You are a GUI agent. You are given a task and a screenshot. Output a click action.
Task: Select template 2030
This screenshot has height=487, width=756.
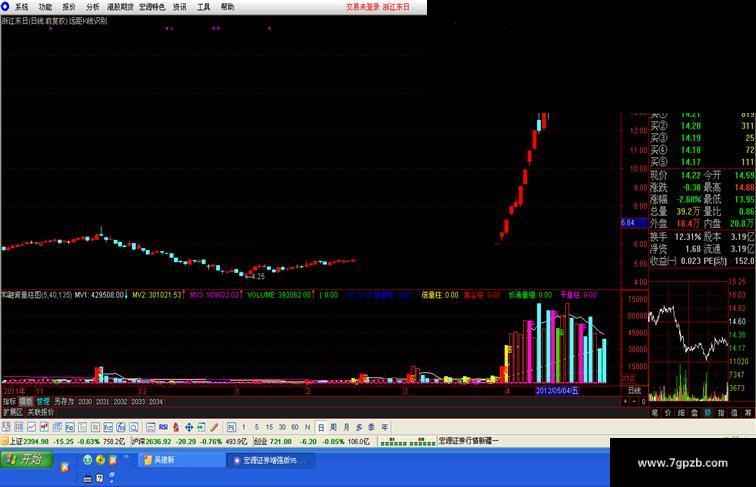tap(85, 401)
